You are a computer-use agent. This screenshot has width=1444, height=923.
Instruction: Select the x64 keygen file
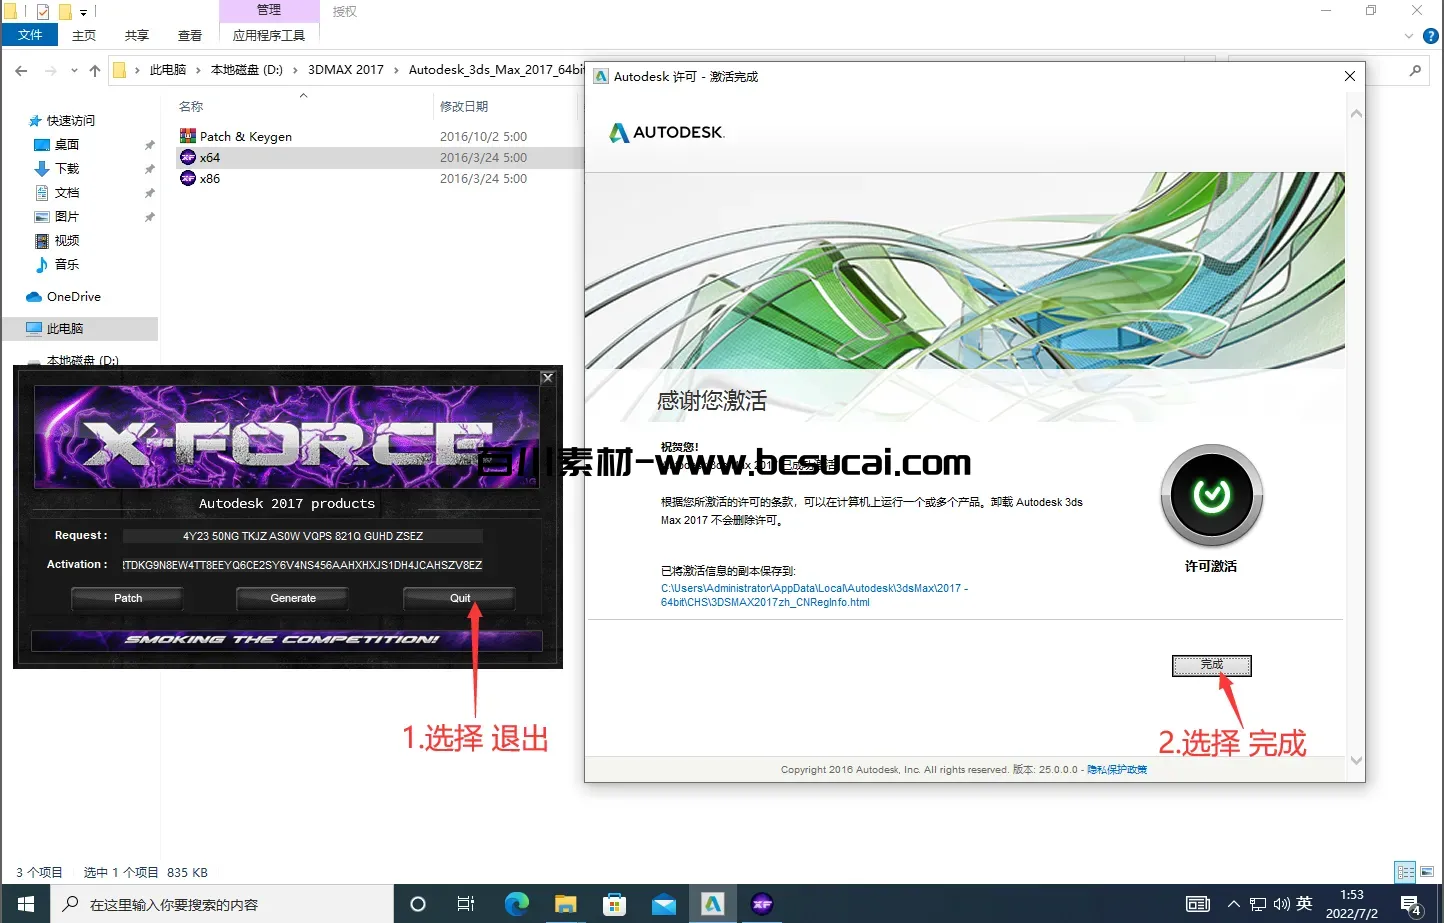pyautogui.click(x=209, y=157)
